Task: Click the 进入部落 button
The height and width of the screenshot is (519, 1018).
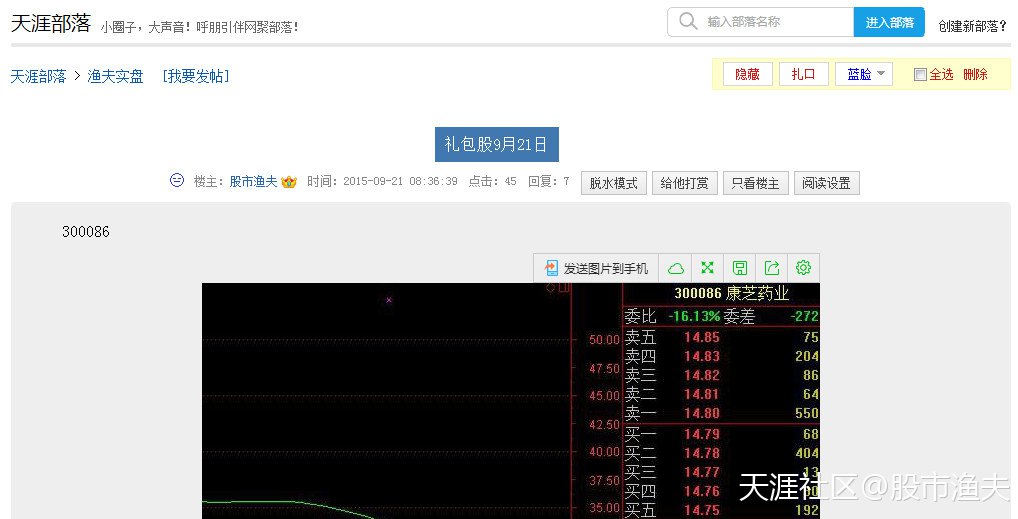Action: [889, 22]
